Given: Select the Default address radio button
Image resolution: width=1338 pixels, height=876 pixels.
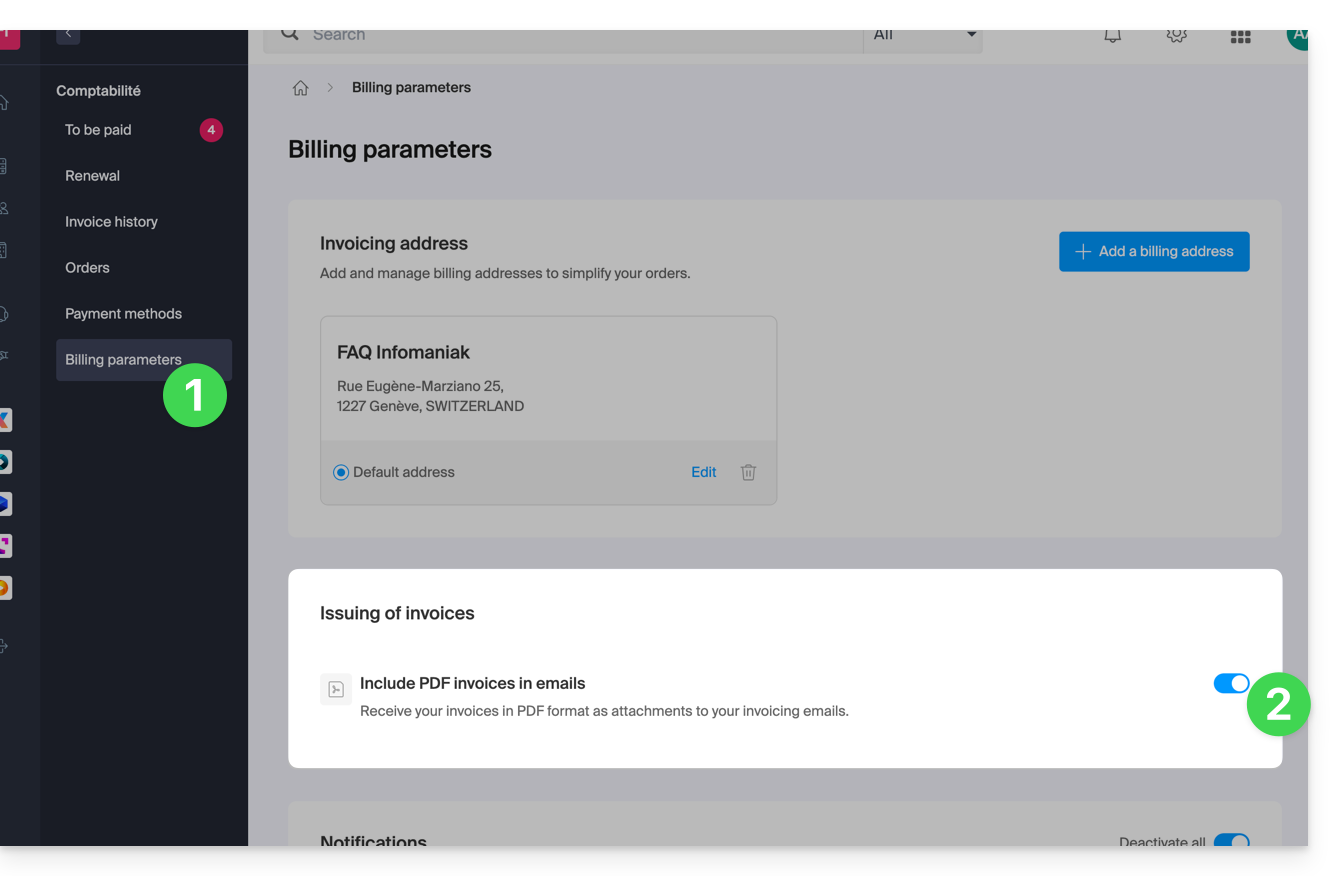Looking at the screenshot, I should [341, 472].
